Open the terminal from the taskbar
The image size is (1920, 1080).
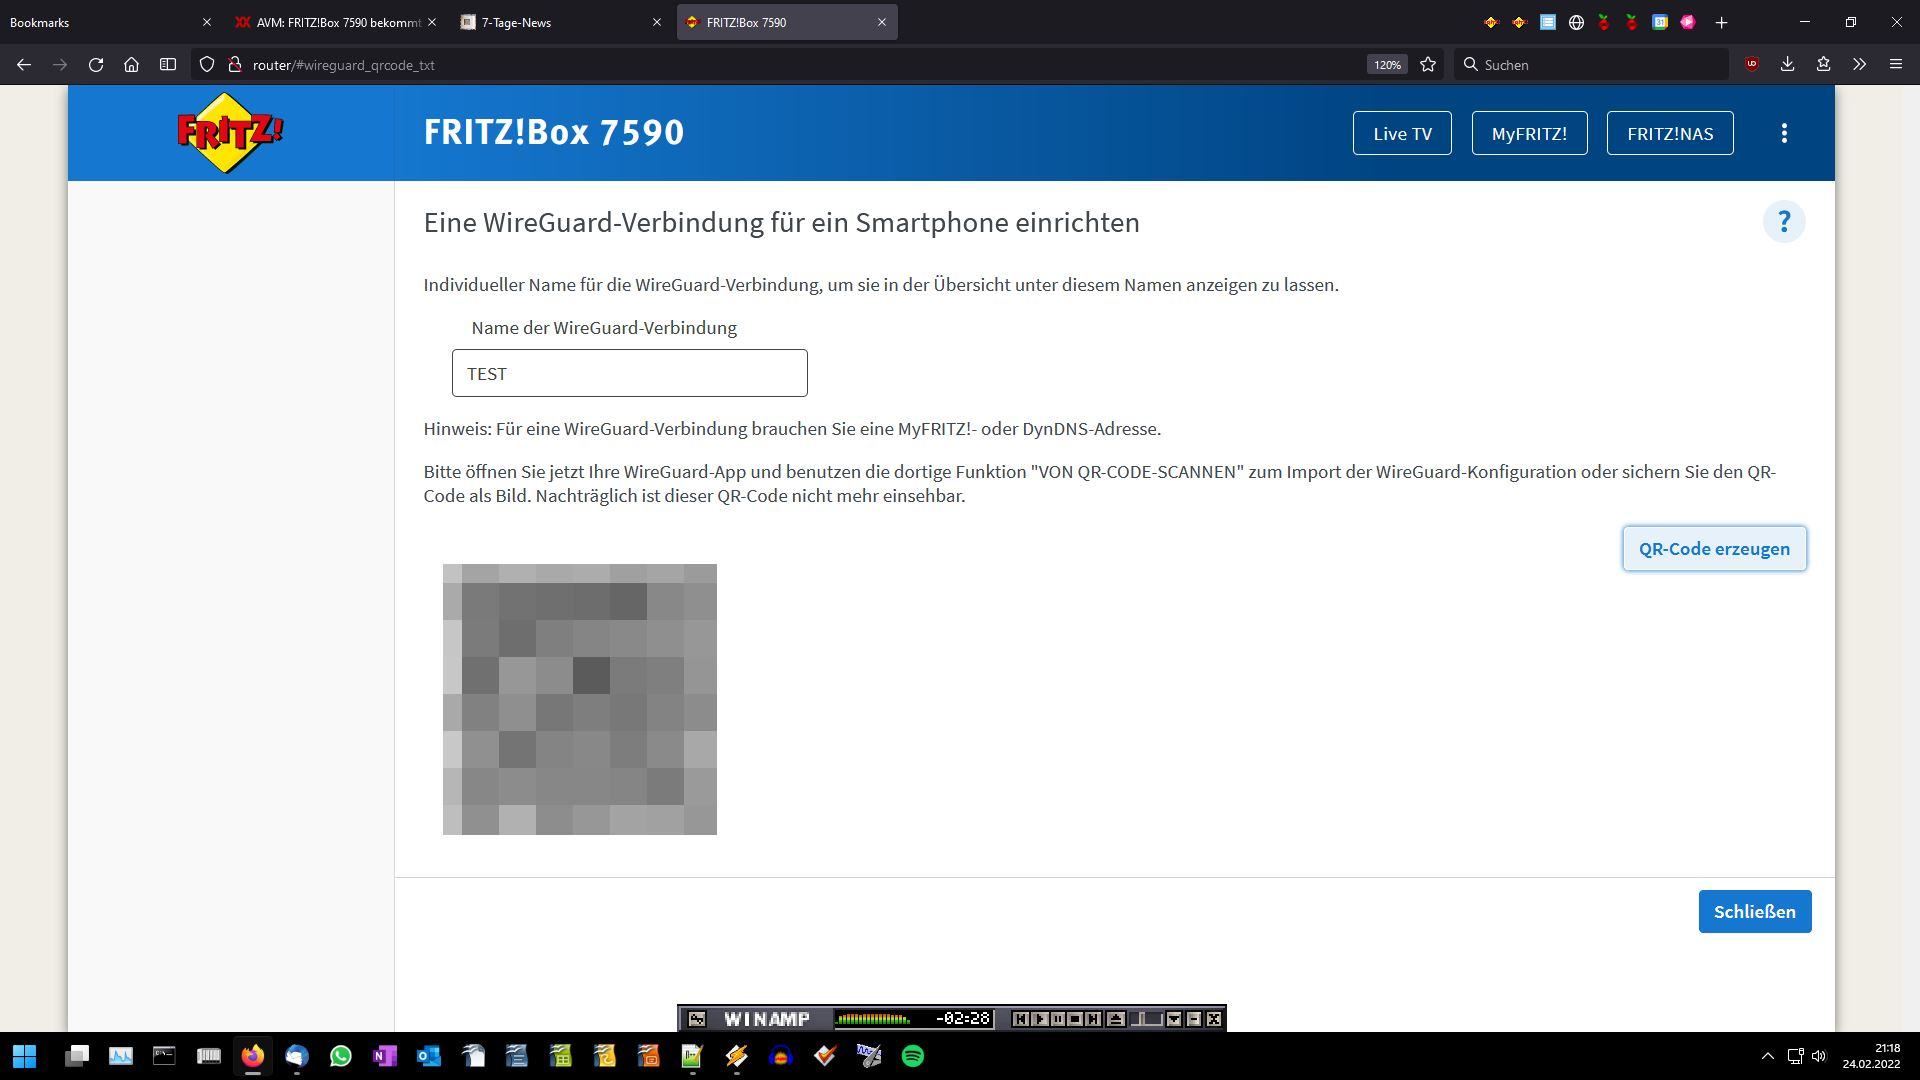[x=164, y=1056]
